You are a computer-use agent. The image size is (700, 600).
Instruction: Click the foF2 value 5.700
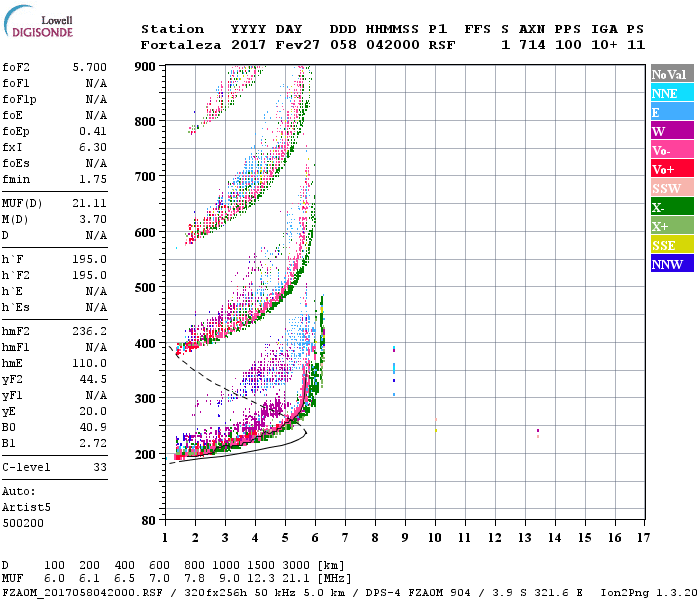tap(90, 67)
